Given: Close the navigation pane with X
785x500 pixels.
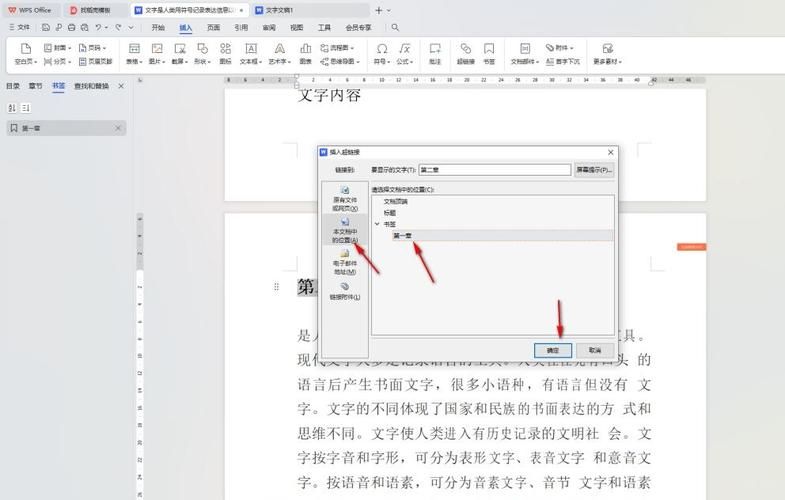Looking at the screenshot, I should coord(121,86).
